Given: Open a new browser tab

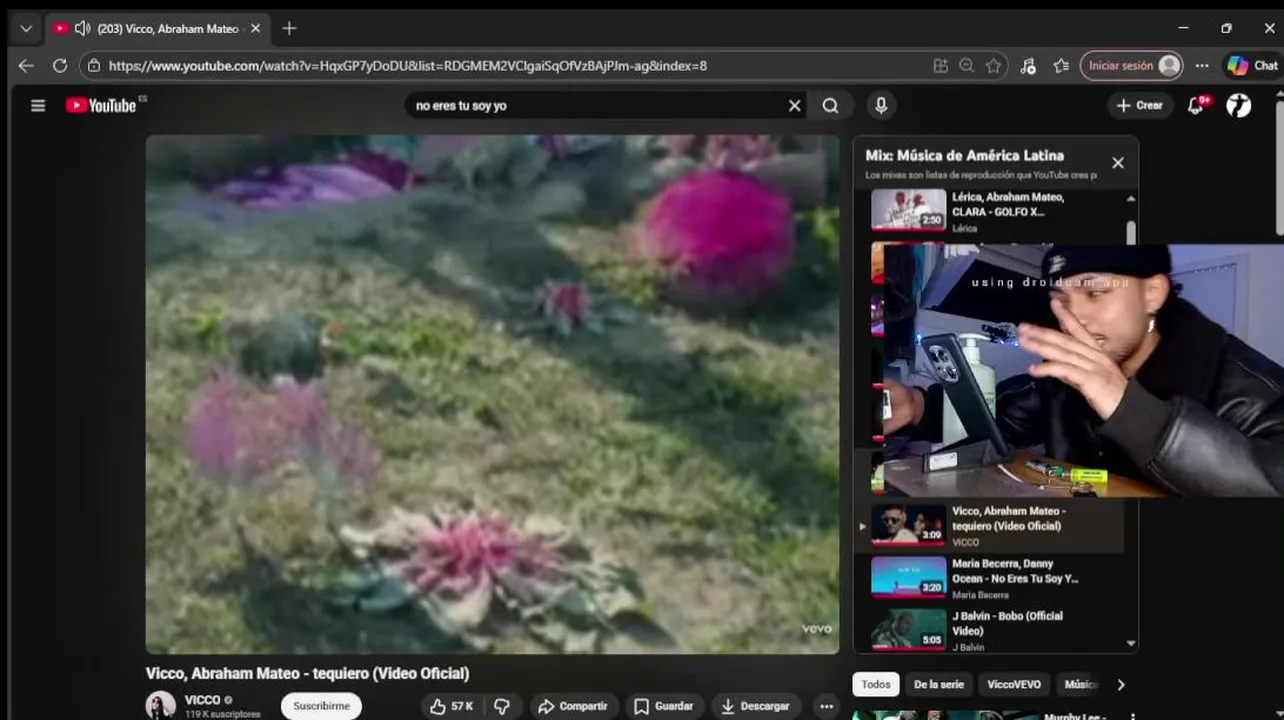Looking at the screenshot, I should click(x=289, y=29).
